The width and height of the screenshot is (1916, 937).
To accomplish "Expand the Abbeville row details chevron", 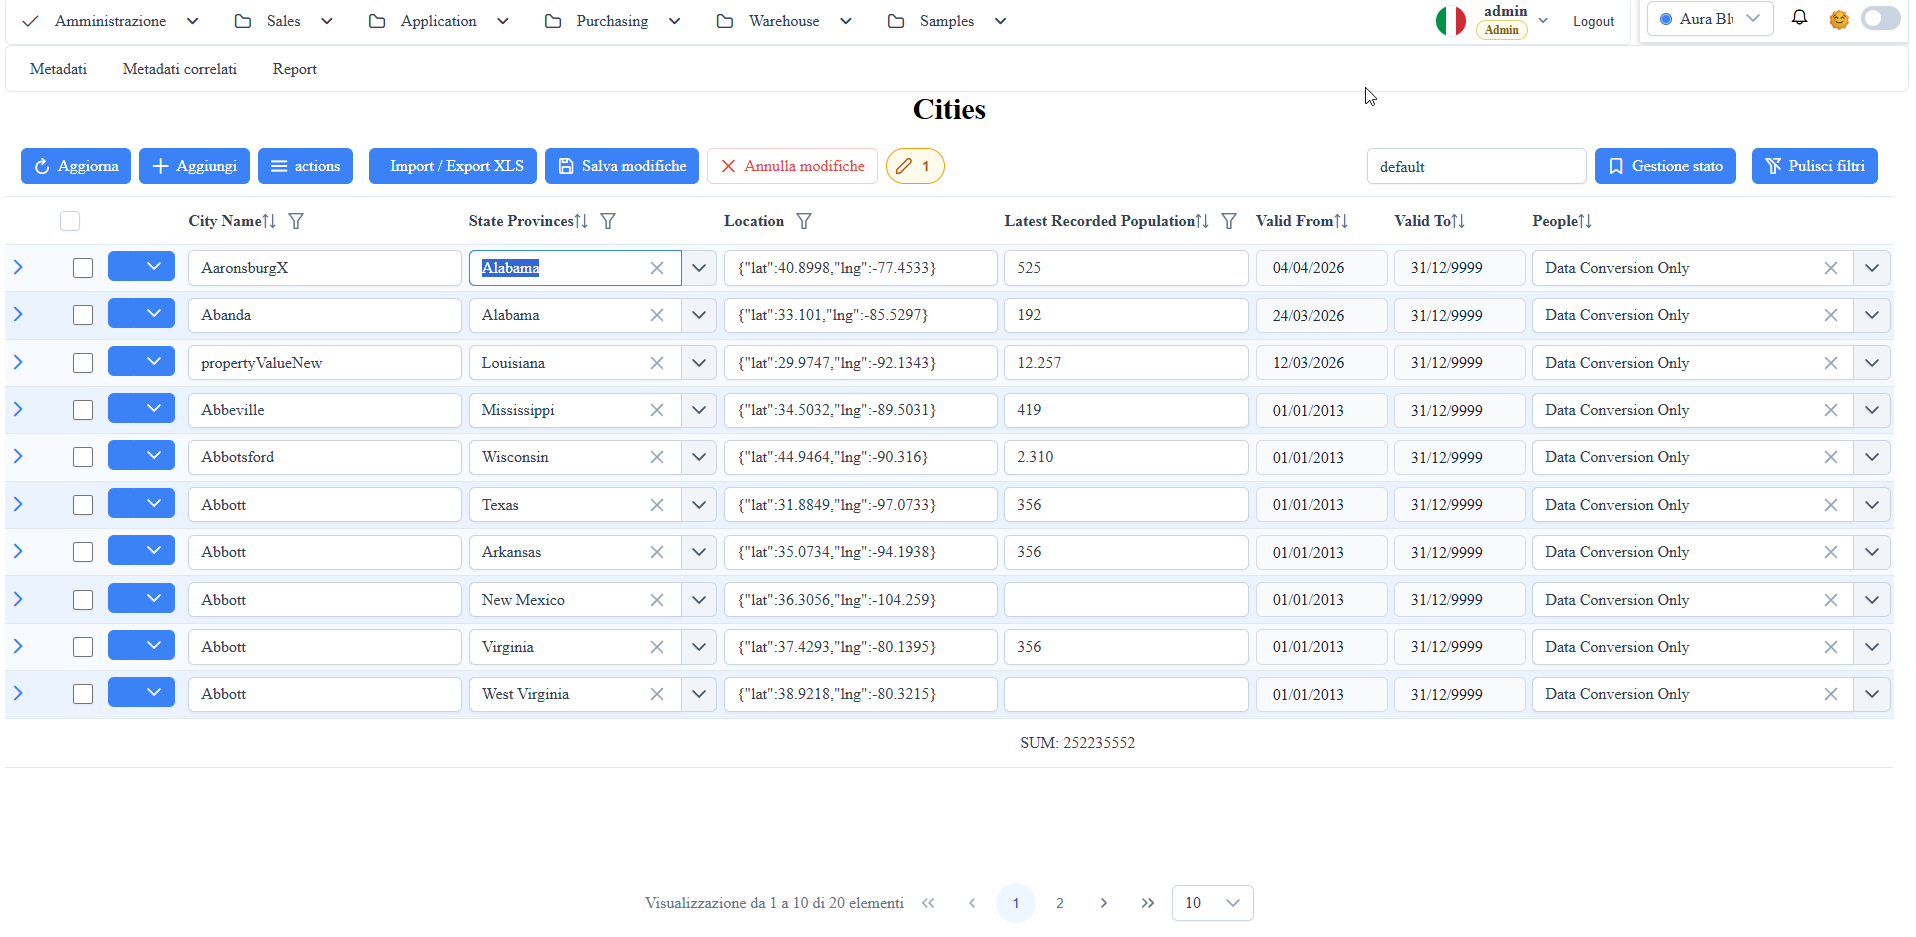I will 18,409.
